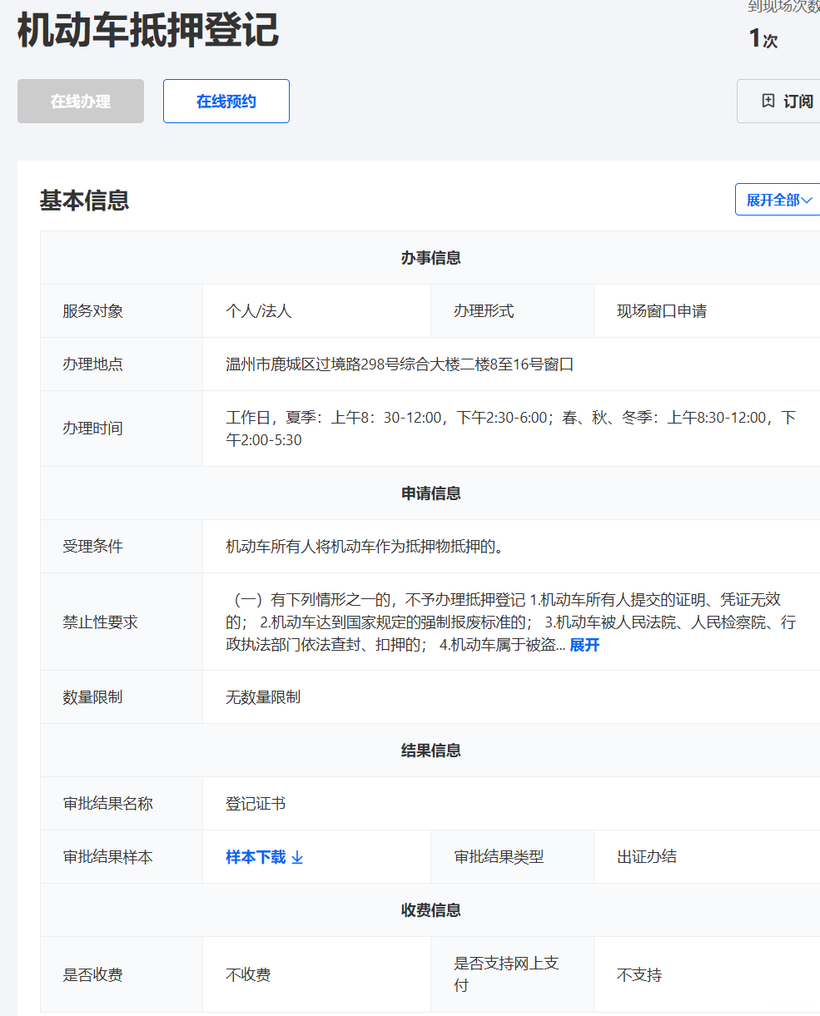Click the greyed-out 在线办理 button
Viewport: 820px width, 1016px height.
coord(80,101)
